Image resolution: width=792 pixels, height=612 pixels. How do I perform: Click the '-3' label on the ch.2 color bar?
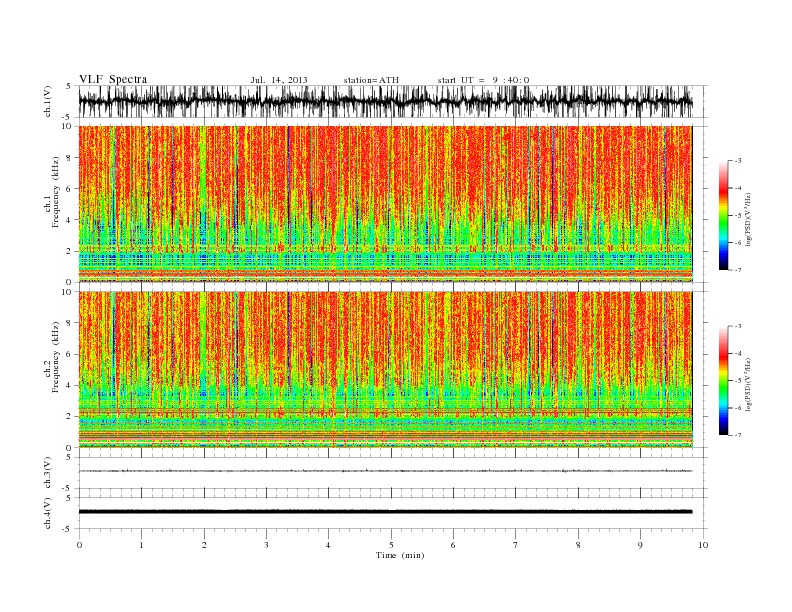tap(738, 326)
